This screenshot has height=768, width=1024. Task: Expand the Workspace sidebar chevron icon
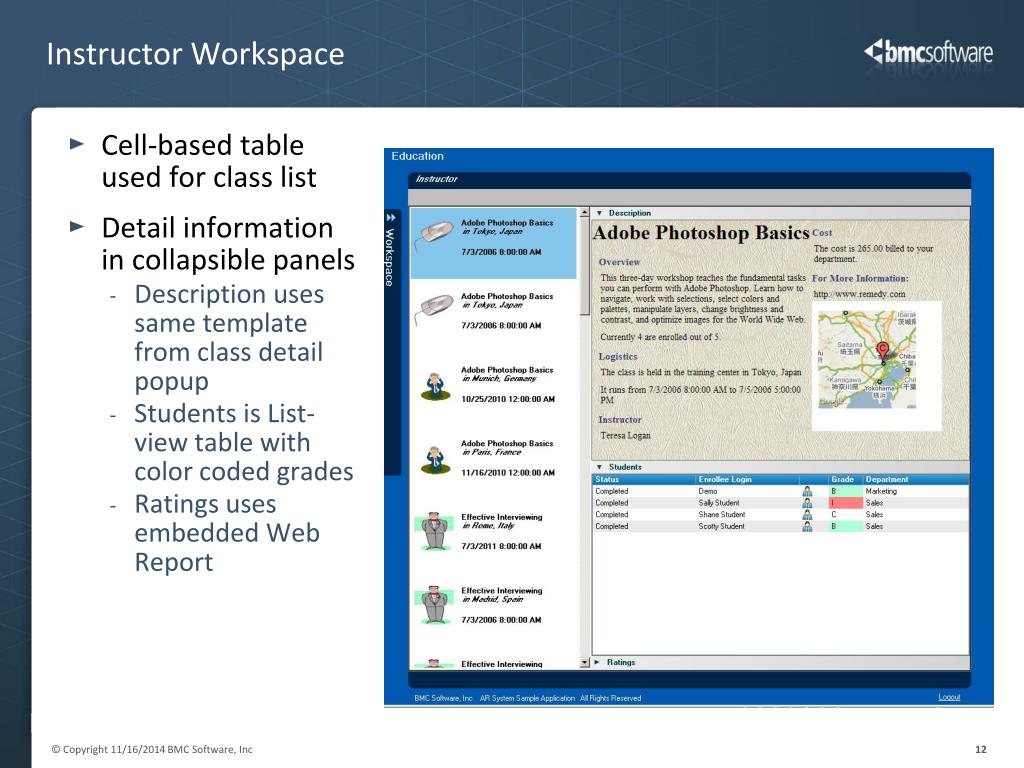pyautogui.click(x=391, y=217)
